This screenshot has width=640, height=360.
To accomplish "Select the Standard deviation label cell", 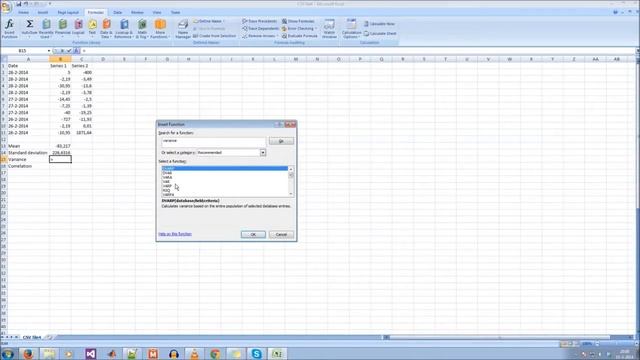I will coord(28,153).
